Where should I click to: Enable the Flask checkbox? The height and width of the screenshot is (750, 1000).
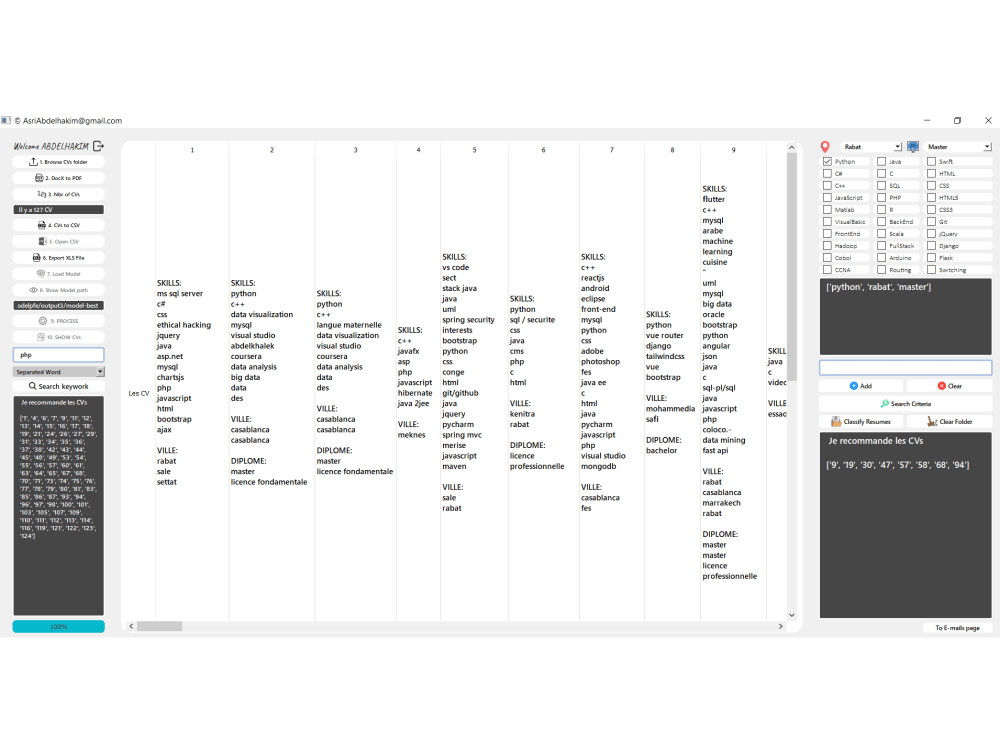[931, 258]
